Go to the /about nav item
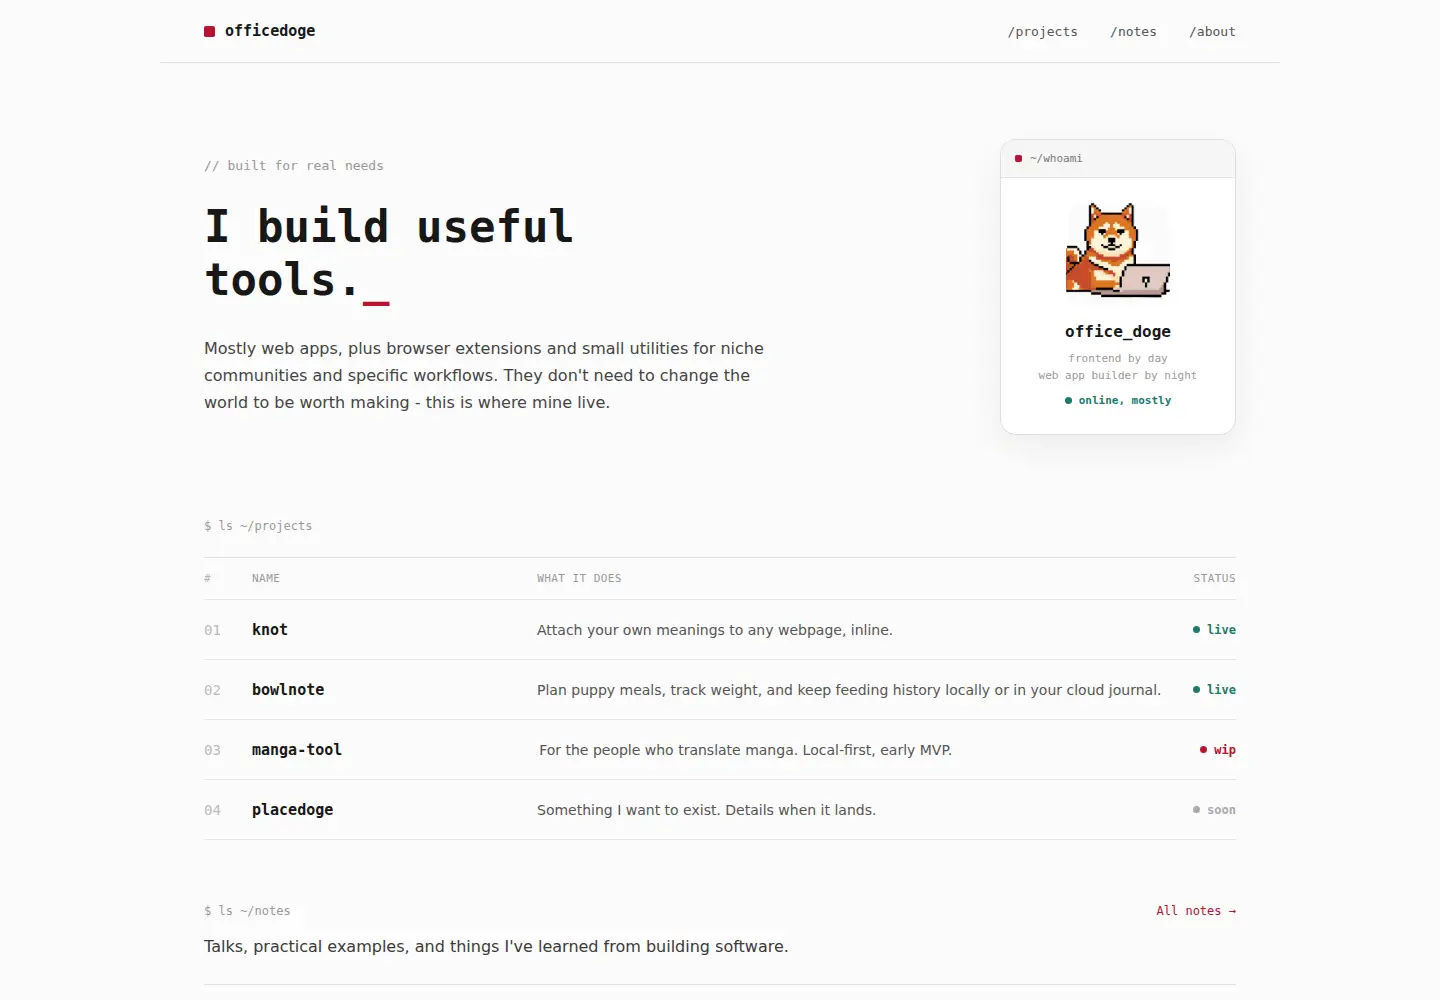1440x1000 pixels. click(x=1212, y=32)
